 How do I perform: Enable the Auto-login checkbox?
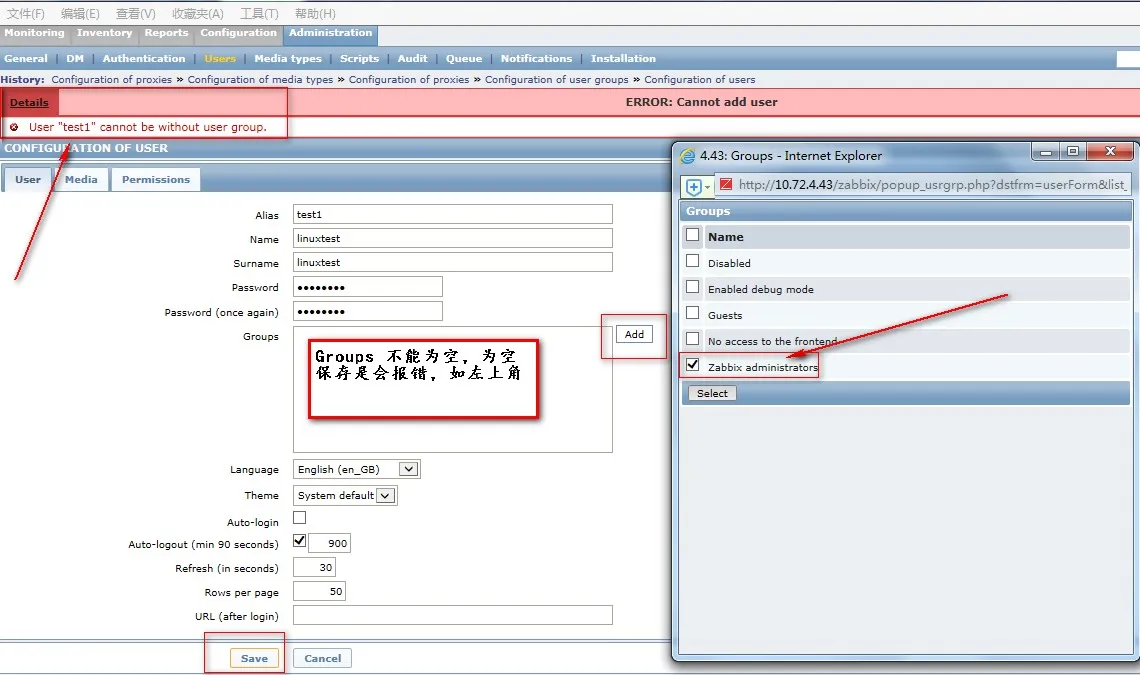point(300,518)
